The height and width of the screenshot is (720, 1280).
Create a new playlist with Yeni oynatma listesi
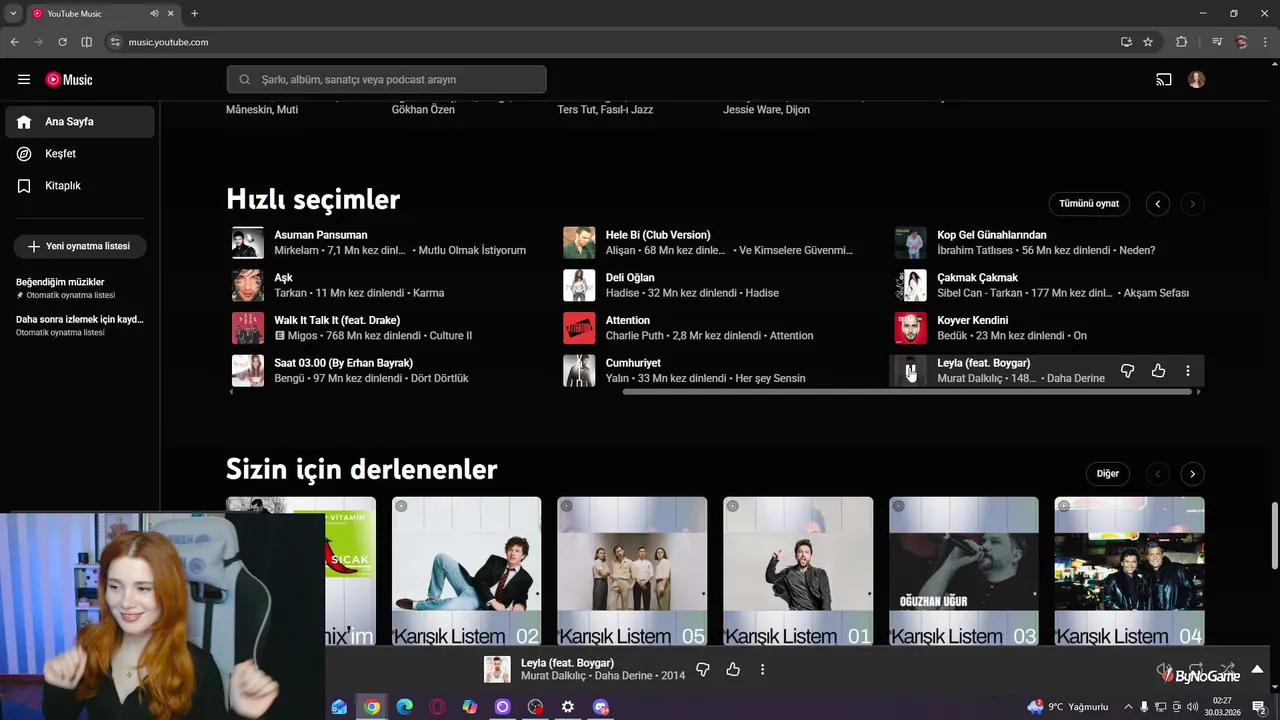(x=80, y=246)
